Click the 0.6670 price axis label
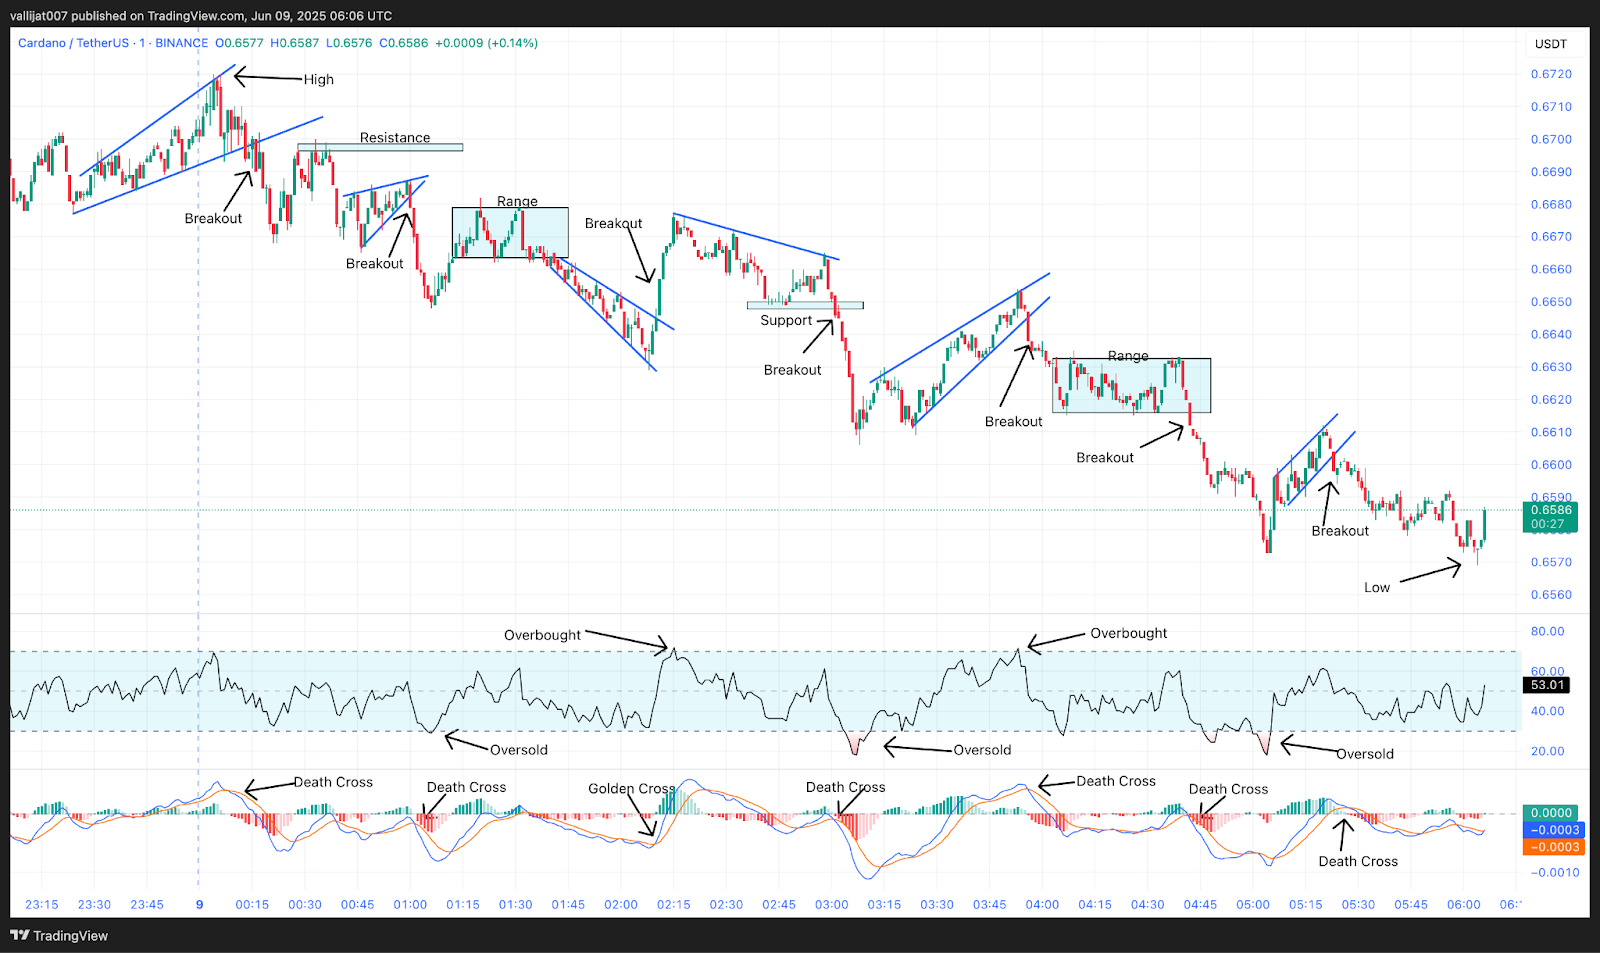The image size is (1600, 953). (1551, 237)
